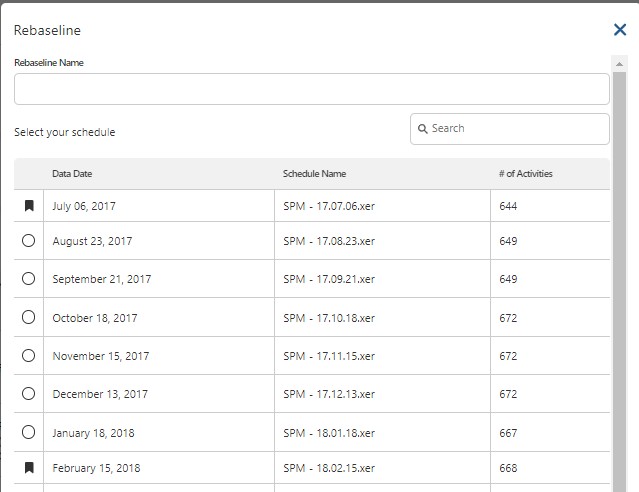Close the Rebaseline dialog with X
This screenshot has width=639, height=492.
click(x=620, y=30)
